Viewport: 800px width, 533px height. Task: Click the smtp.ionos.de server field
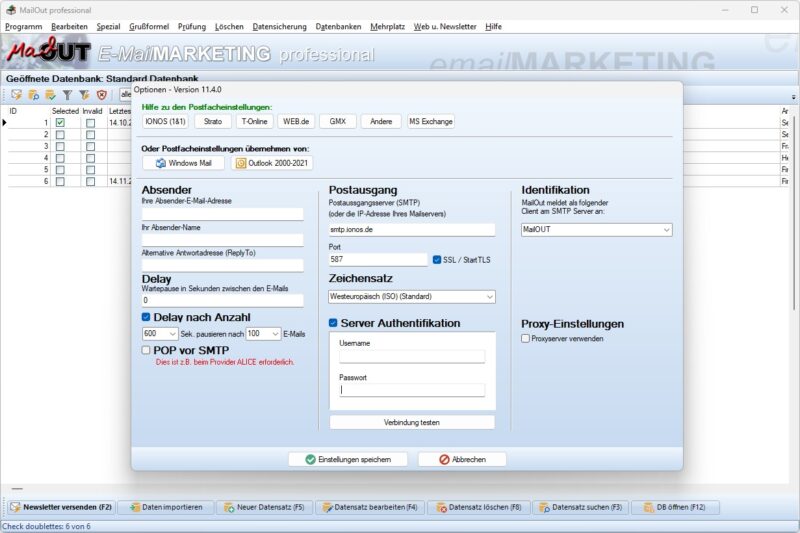[412, 230]
